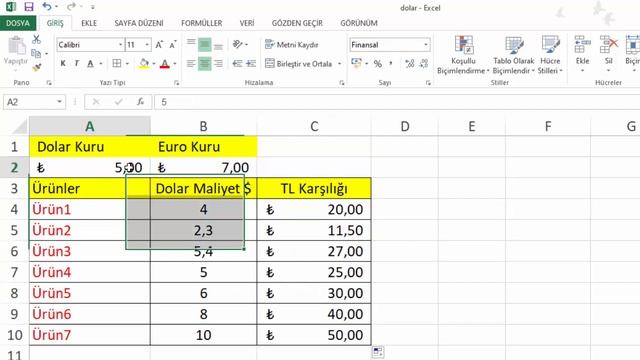This screenshot has width=640, height=360.
Task: Decrease font size with the small A icon
Action: [173, 44]
